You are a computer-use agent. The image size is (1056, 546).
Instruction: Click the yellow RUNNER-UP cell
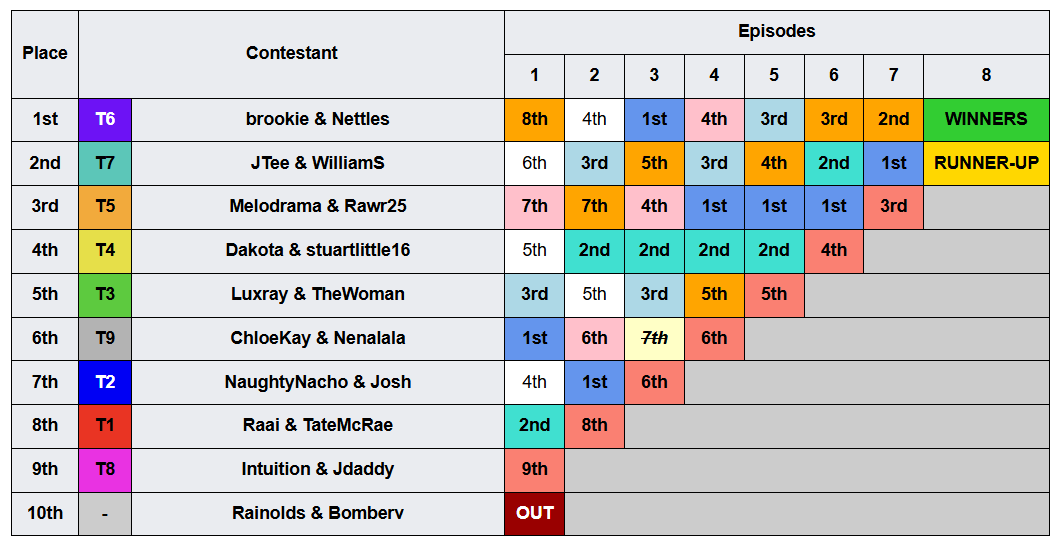coord(986,163)
